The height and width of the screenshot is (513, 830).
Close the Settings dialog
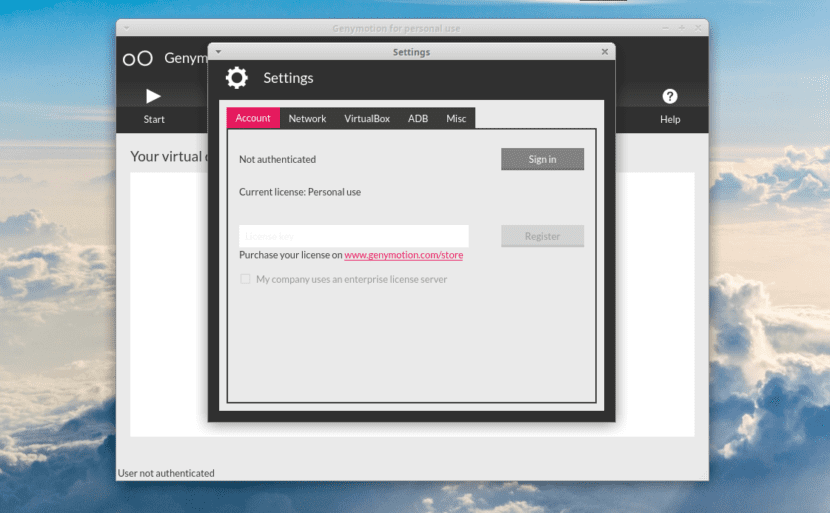coord(605,52)
